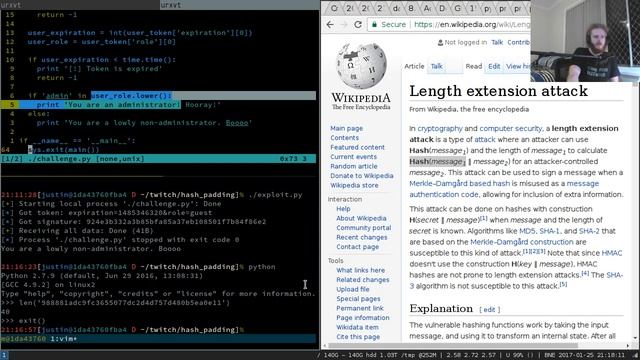Open the Contributions link at top
The image size is (640, 360).
(x=519, y=42)
